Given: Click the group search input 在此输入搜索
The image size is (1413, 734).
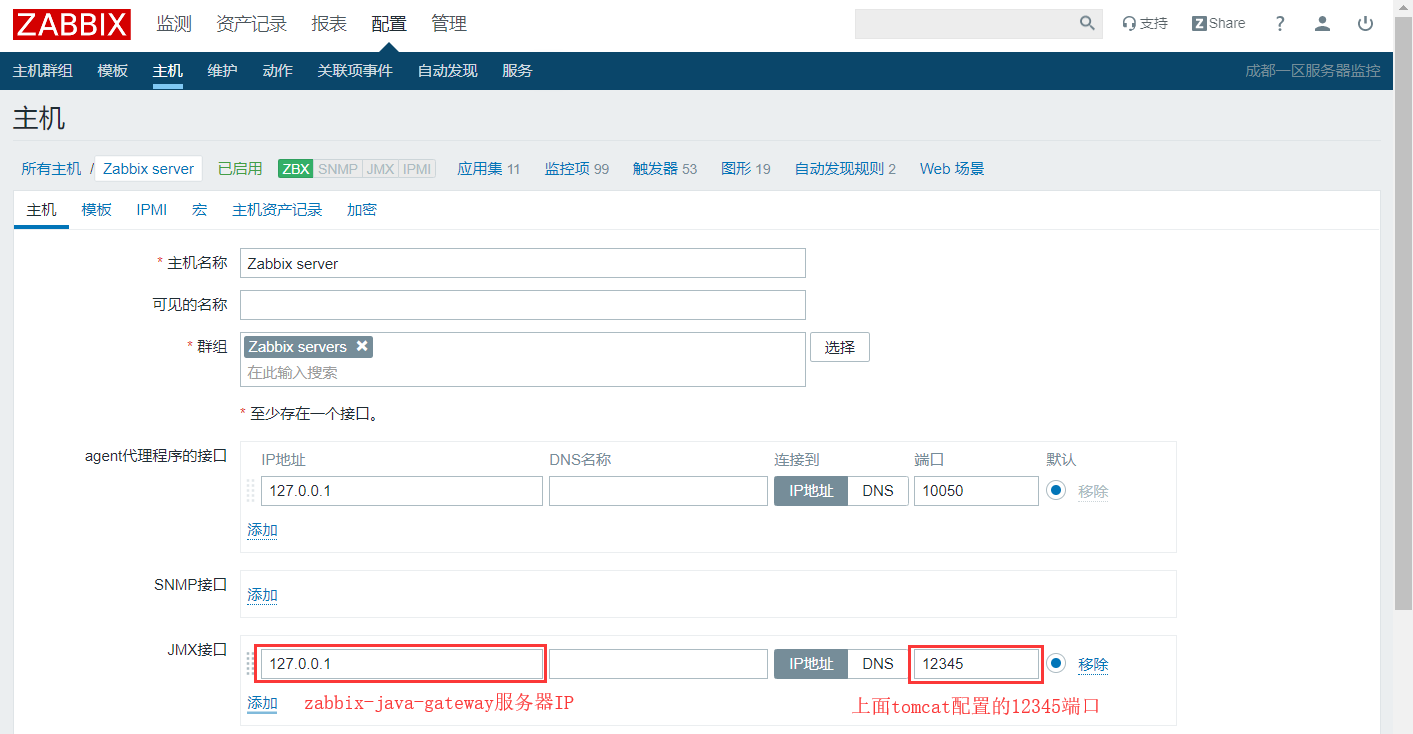Looking at the screenshot, I should (x=523, y=372).
